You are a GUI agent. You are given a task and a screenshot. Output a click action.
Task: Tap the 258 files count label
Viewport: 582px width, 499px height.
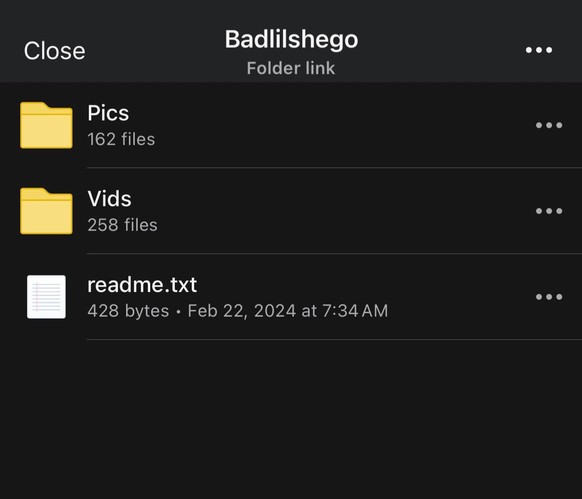click(x=122, y=225)
